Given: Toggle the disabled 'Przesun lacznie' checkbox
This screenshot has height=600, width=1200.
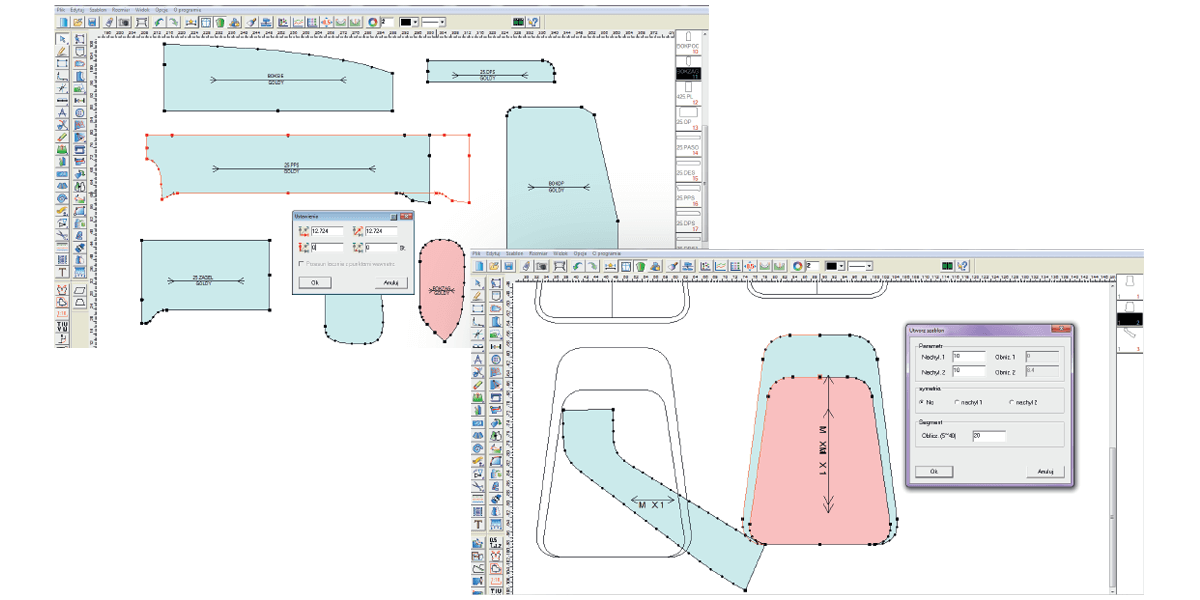Looking at the screenshot, I should coord(301,264).
